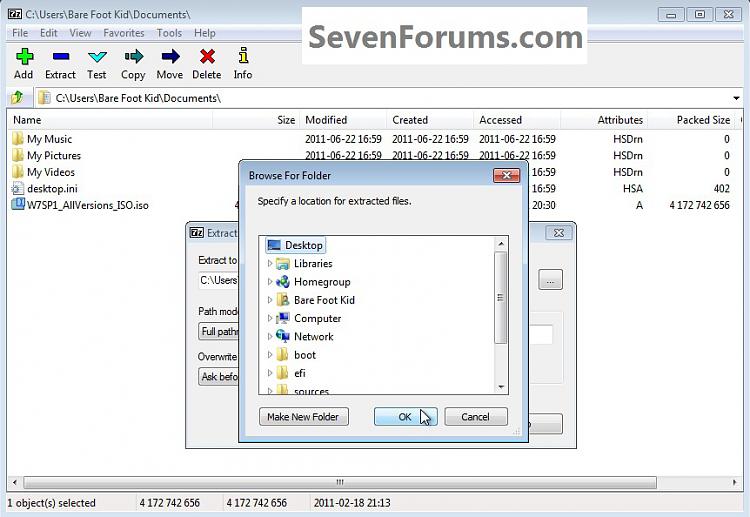Open the Edit menu
Screen dimensions: 750x517
tap(48, 33)
